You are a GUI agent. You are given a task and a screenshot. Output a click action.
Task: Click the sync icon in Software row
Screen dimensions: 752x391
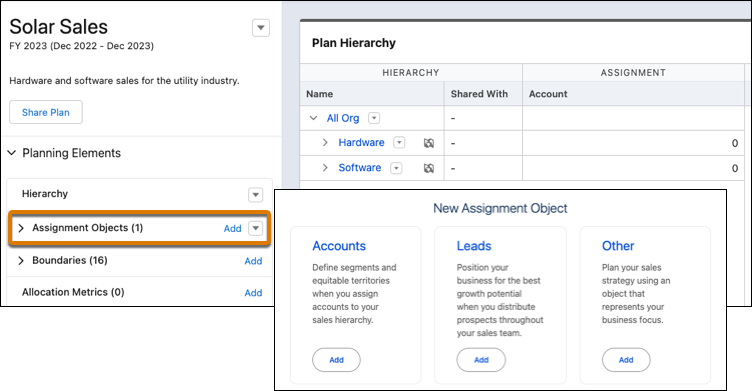(429, 168)
